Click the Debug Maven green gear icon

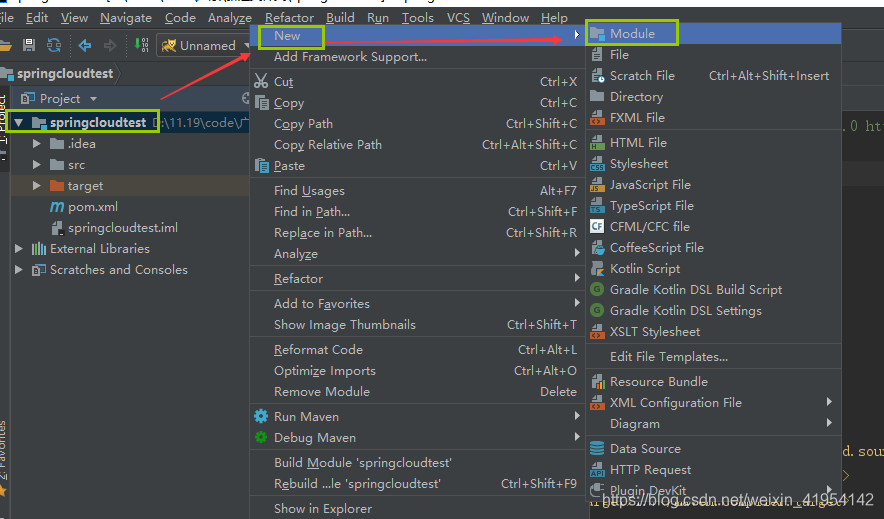click(261, 437)
